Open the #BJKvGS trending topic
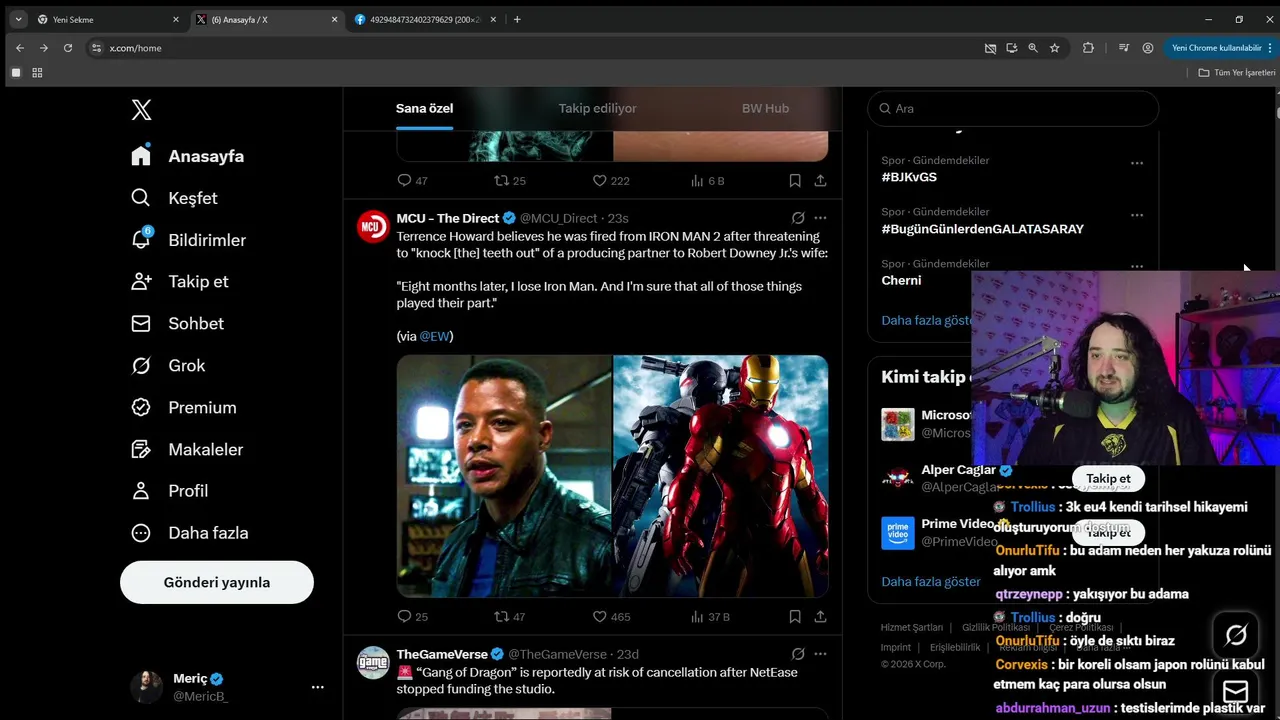1280x720 pixels. (x=909, y=177)
